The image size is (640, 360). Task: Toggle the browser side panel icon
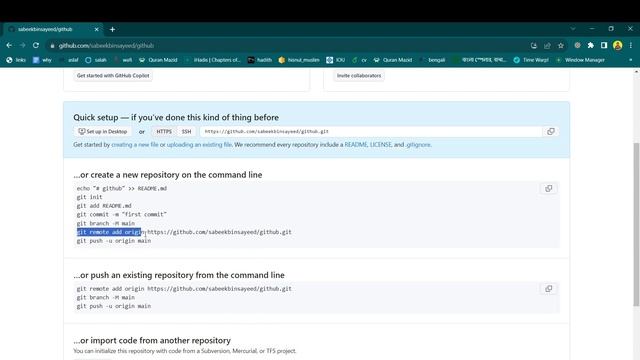coord(604,45)
